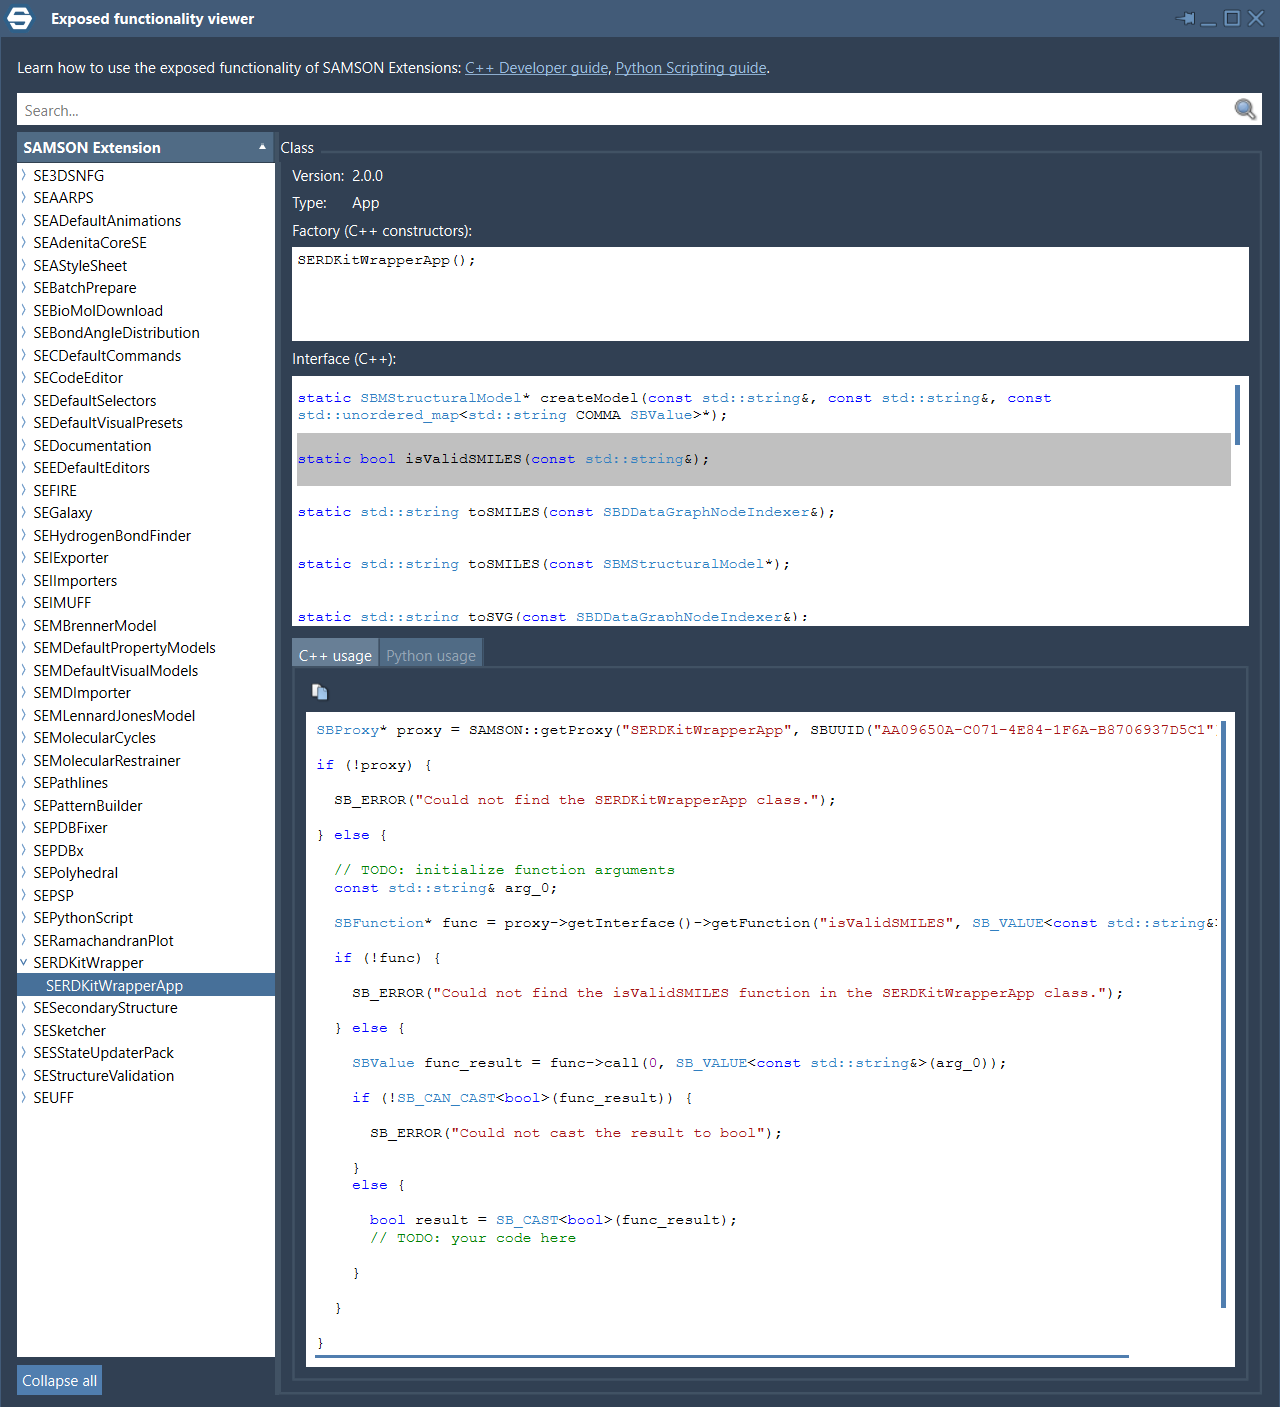The image size is (1280, 1407).
Task: Click the SAMSON logo in the title bar
Action: 20,18
